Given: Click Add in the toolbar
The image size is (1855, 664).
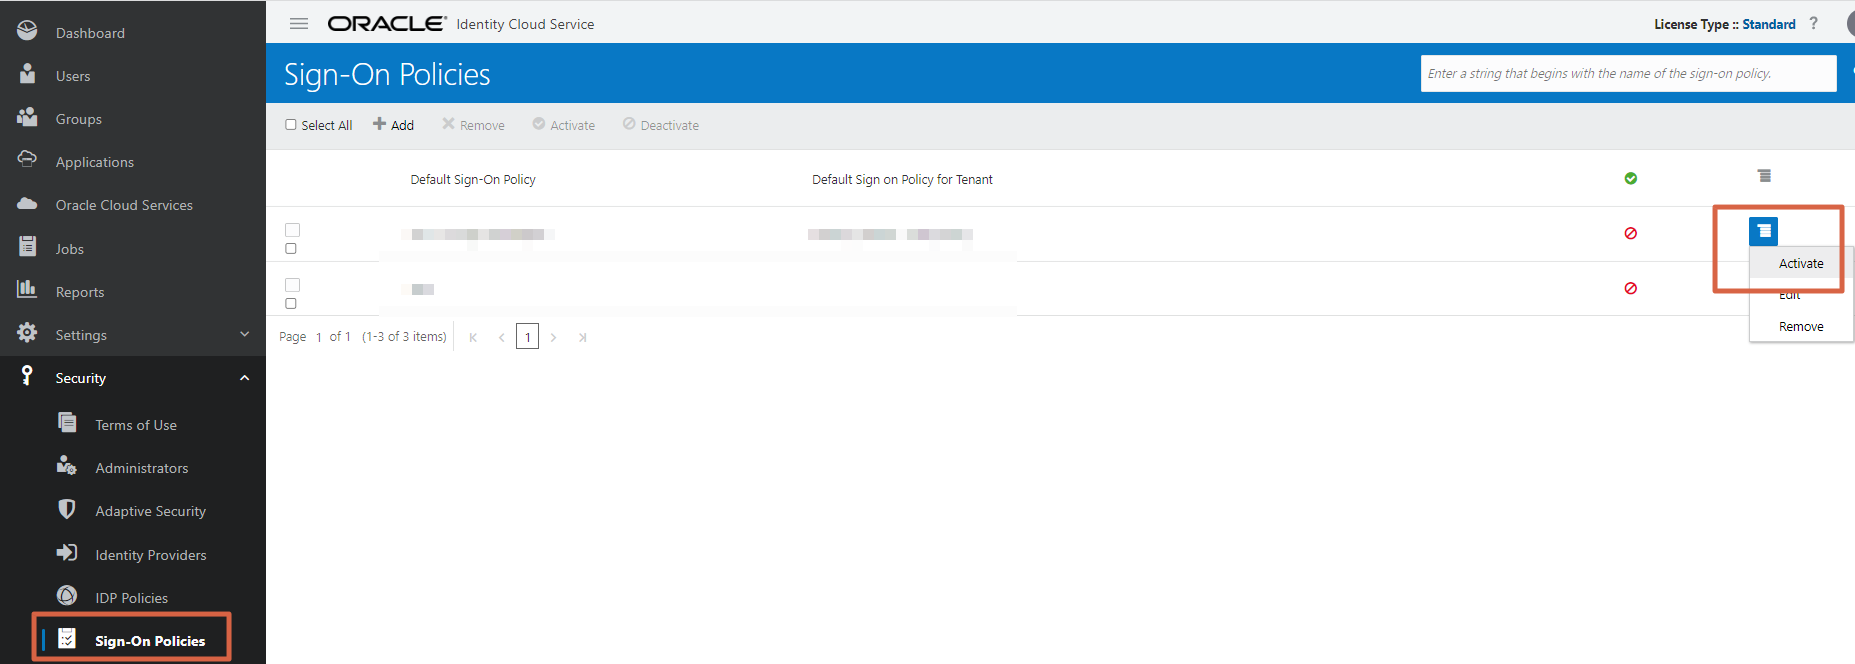Looking at the screenshot, I should pos(393,125).
